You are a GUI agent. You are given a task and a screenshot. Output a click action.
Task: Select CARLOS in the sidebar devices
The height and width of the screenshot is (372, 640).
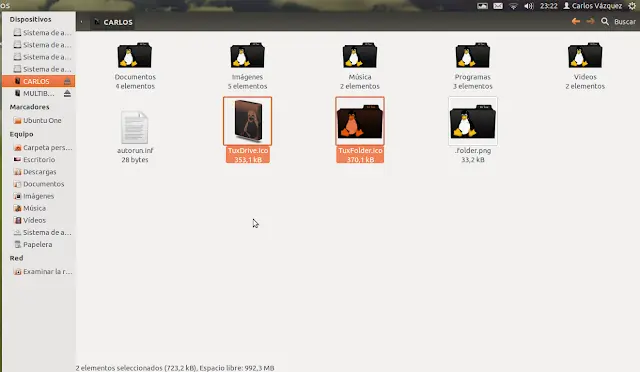pos(38,81)
